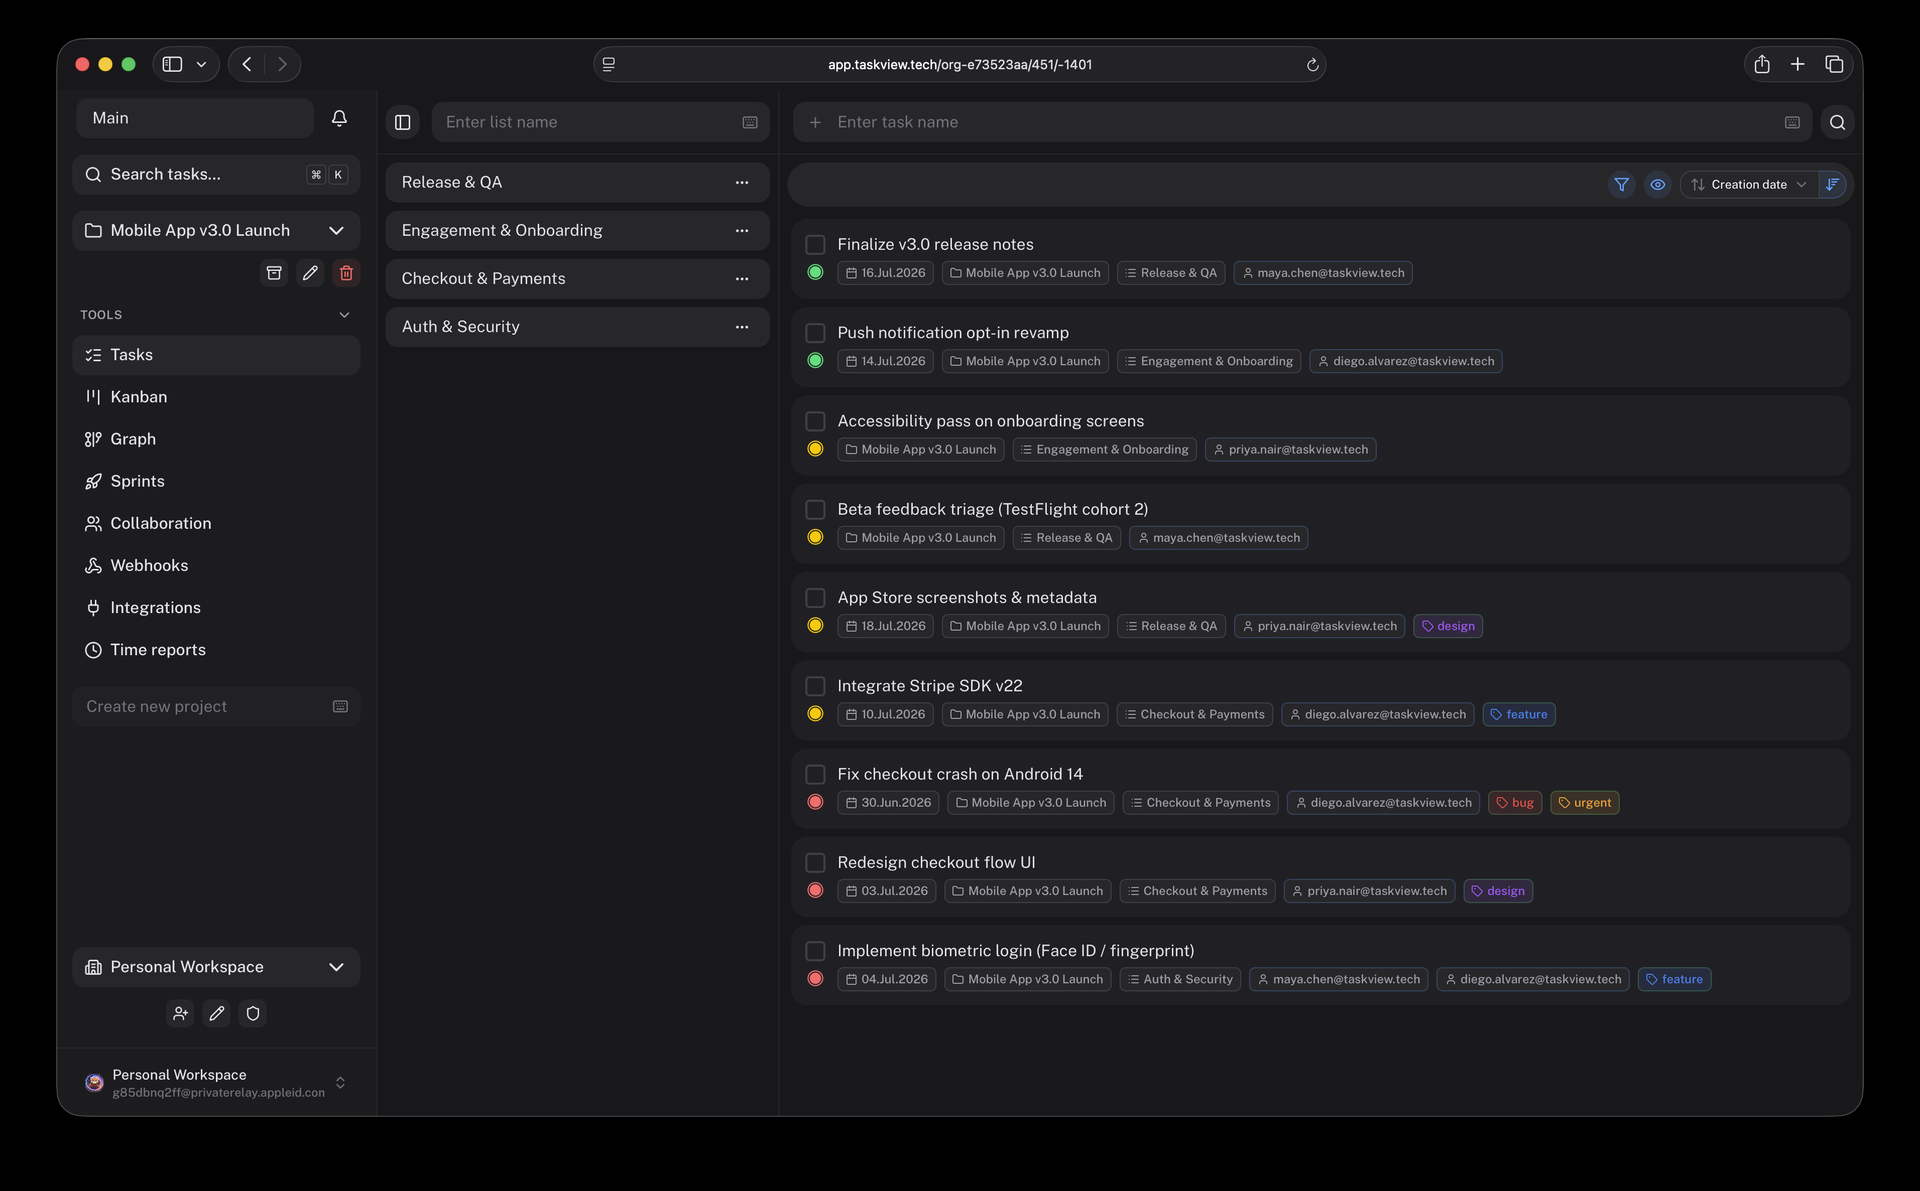This screenshot has height=1191, width=1920.
Task: Click the red priority dot for Redesign checkout flow UI
Action: click(815, 891)
